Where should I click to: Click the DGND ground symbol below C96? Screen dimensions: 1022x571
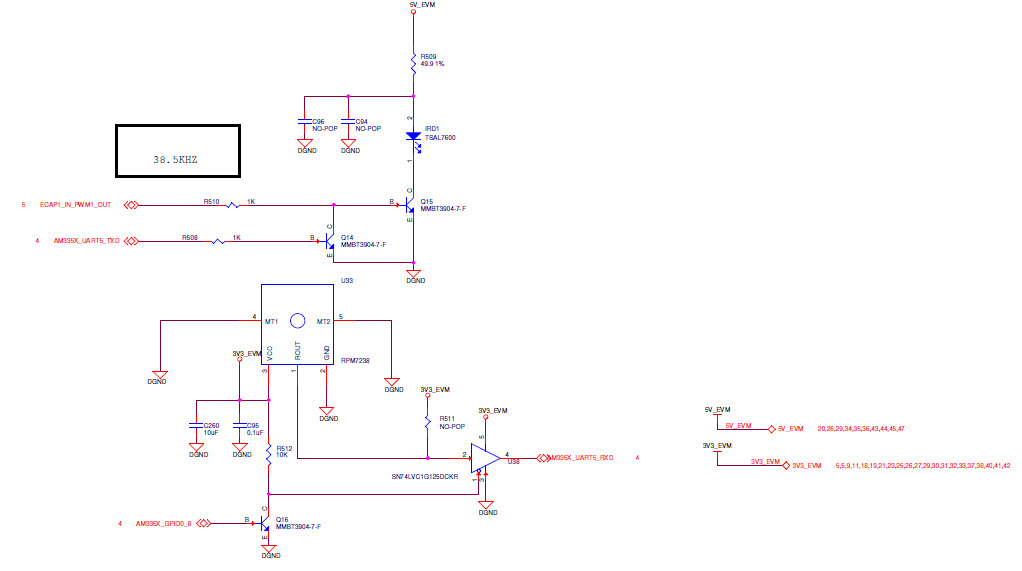[x=304, y=143]
